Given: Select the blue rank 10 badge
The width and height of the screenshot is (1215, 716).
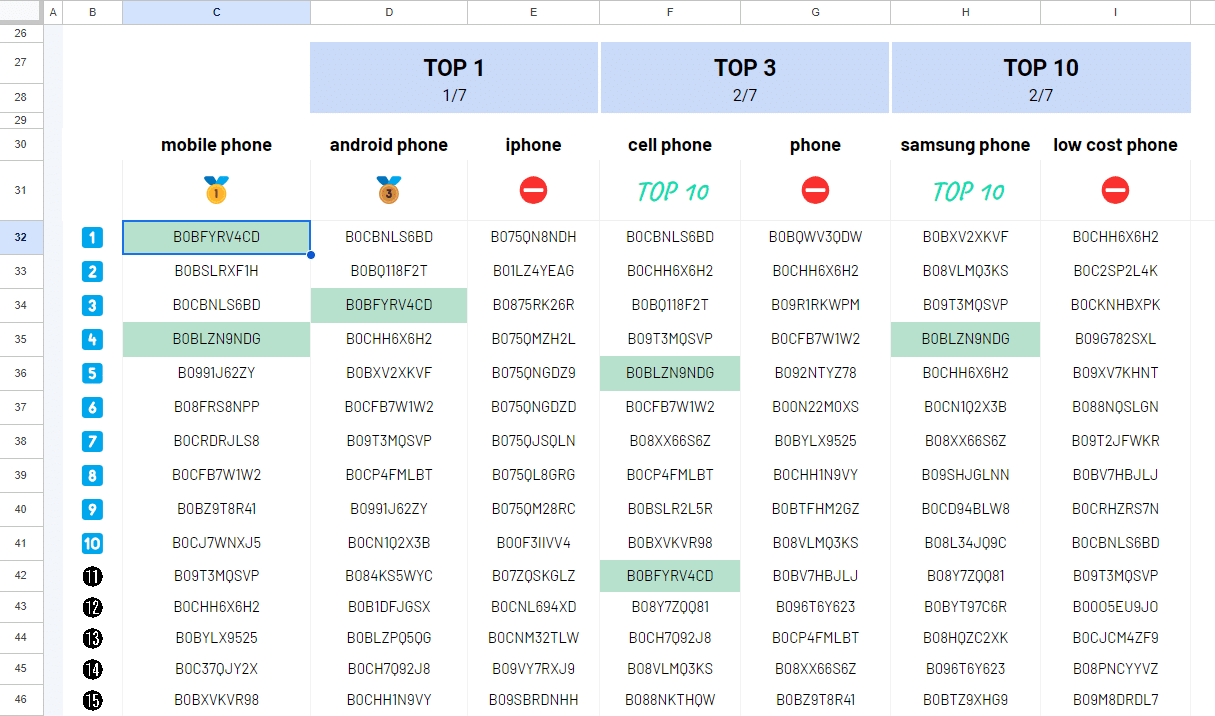Looking at the screenshot, I should 92,544.
